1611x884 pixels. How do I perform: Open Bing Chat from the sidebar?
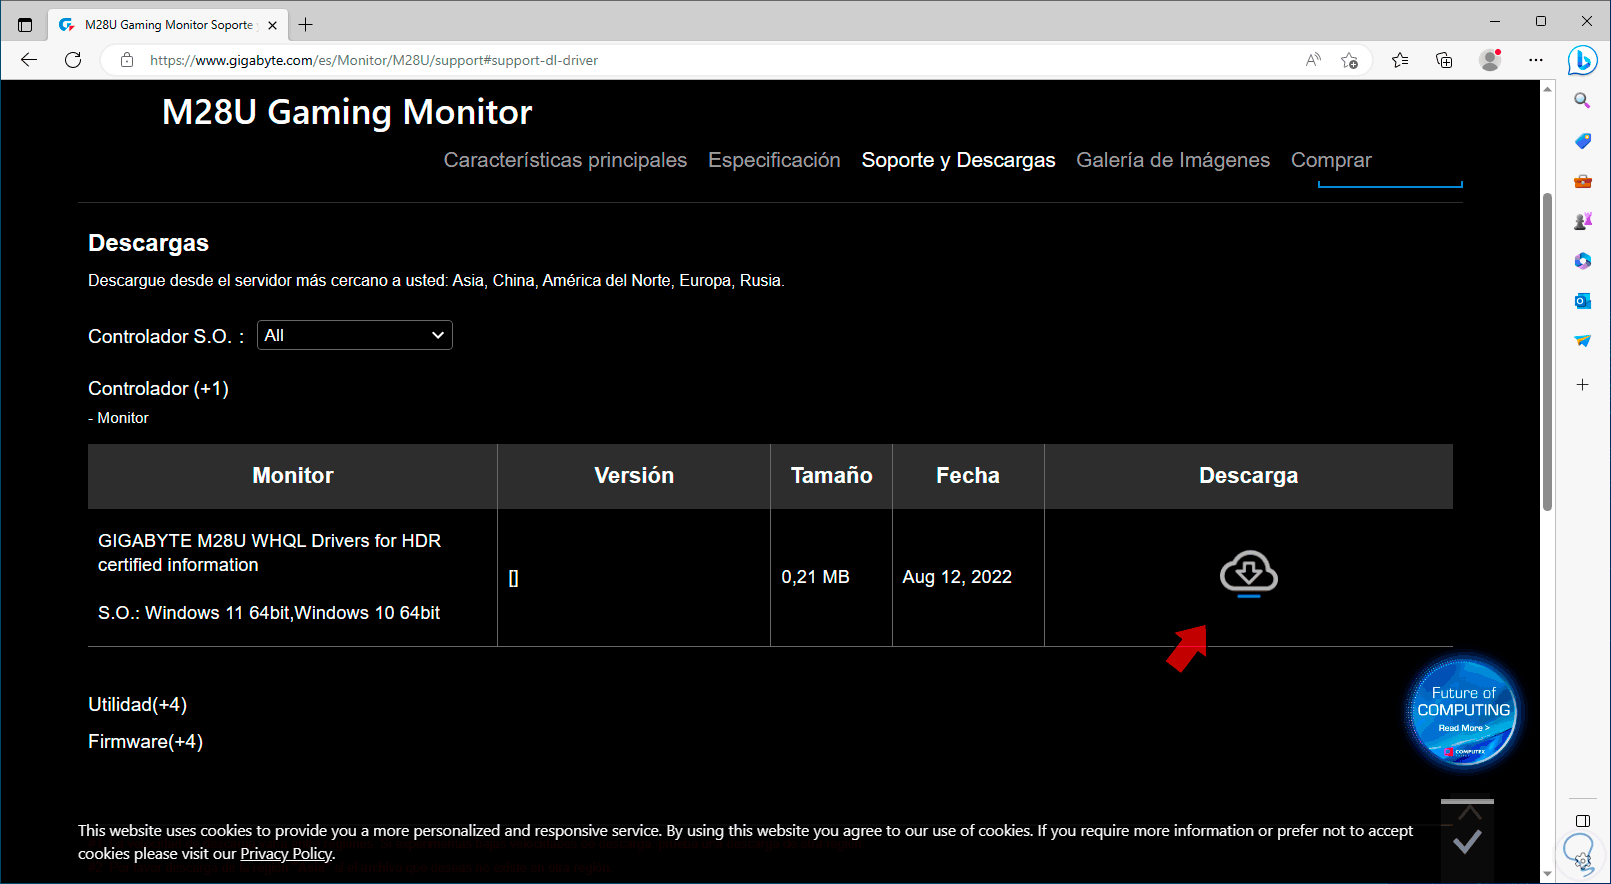pyautogui.click(x=1582, y=60)
